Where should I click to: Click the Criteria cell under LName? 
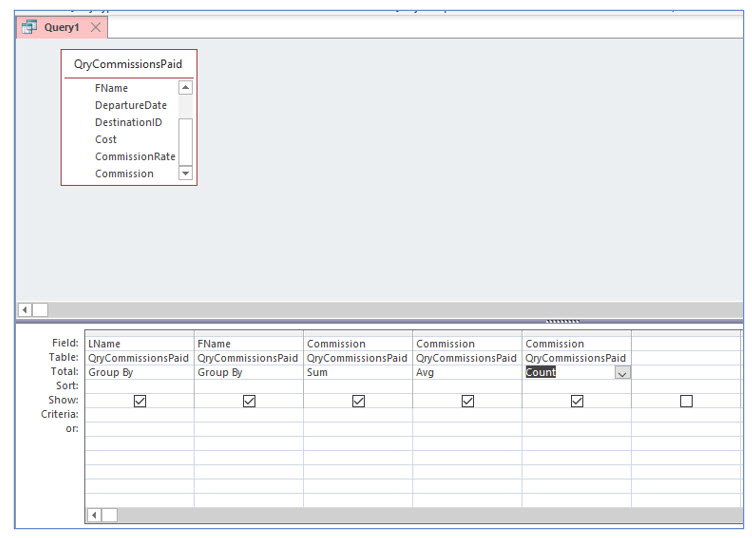140,415
